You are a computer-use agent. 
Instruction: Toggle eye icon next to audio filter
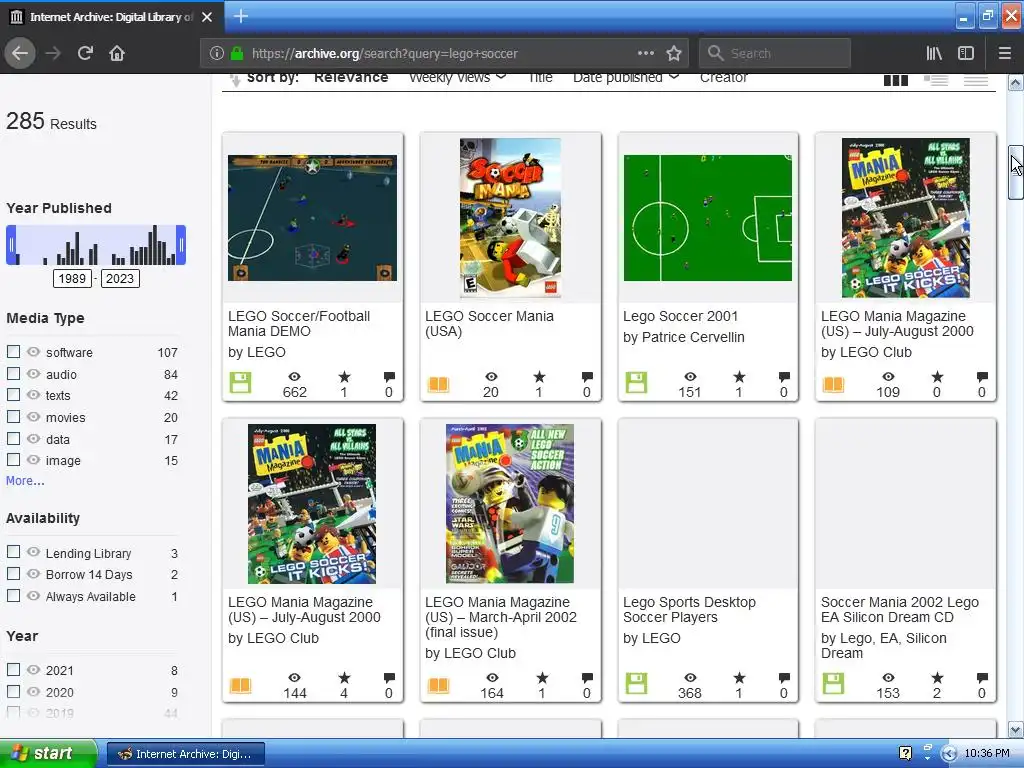tap(33, 374)
